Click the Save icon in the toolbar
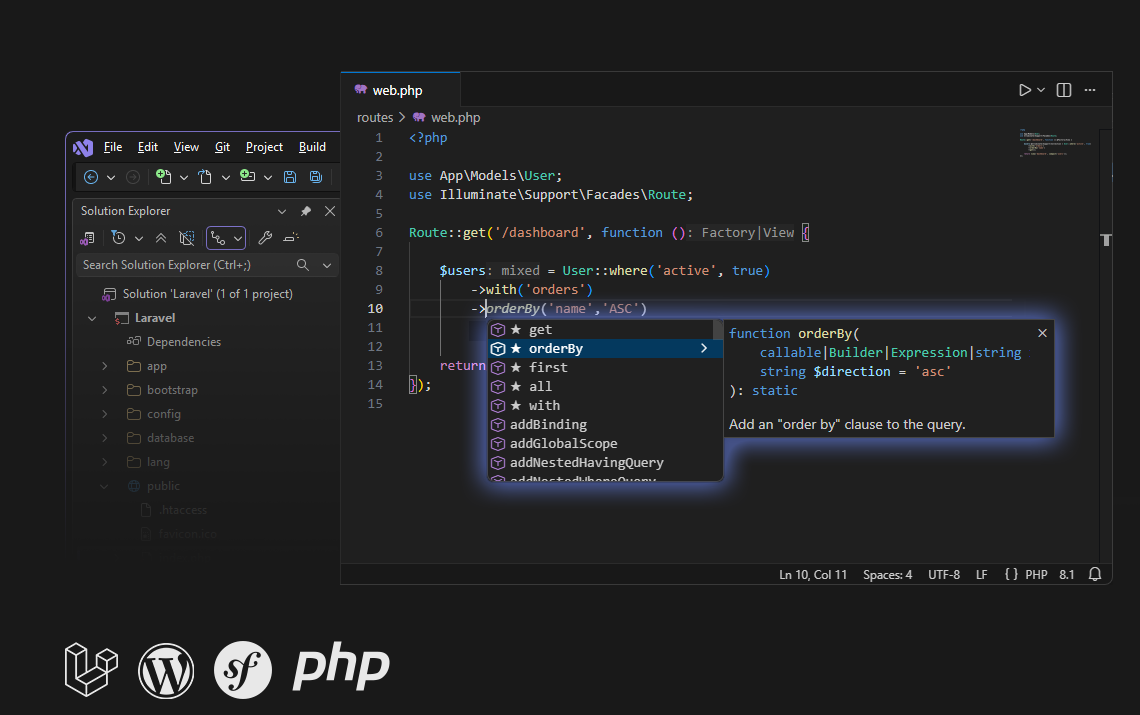Image resolution: width=1140 pixels, height=715 pixels. click(x=290, y=177)
